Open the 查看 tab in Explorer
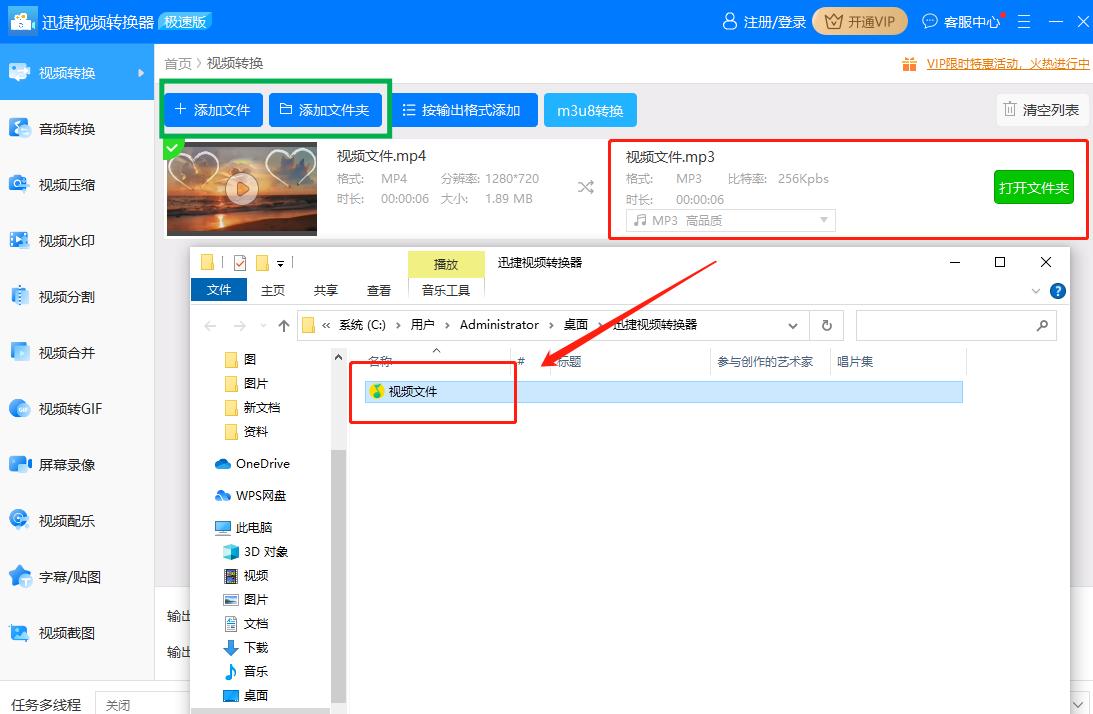 (x=378, y=289)
